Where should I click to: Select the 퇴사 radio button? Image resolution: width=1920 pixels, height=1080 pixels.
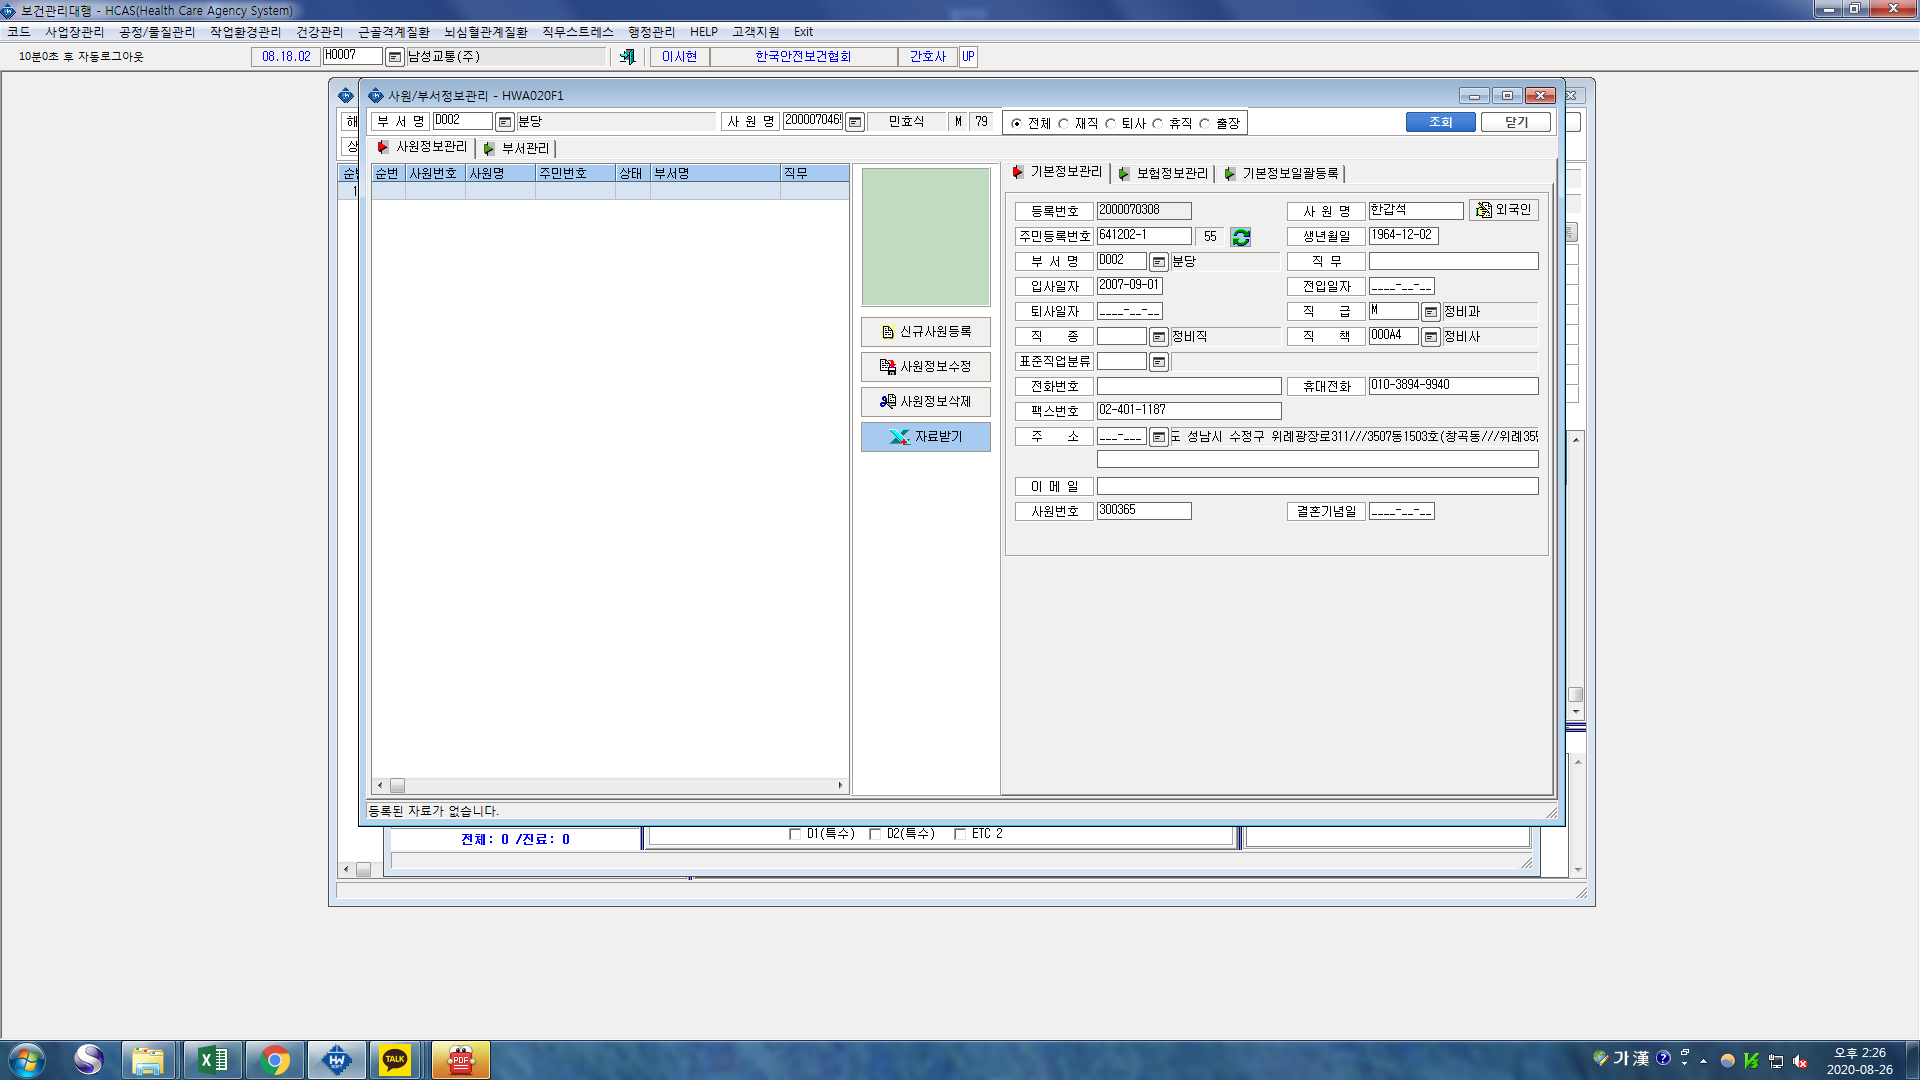click(1110, 124)
